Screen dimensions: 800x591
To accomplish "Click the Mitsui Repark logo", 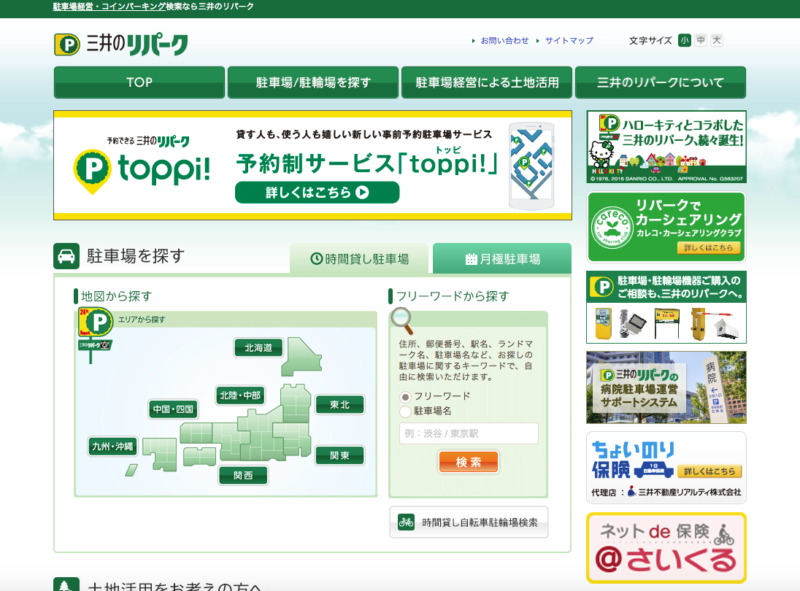I will pos(120,44).
